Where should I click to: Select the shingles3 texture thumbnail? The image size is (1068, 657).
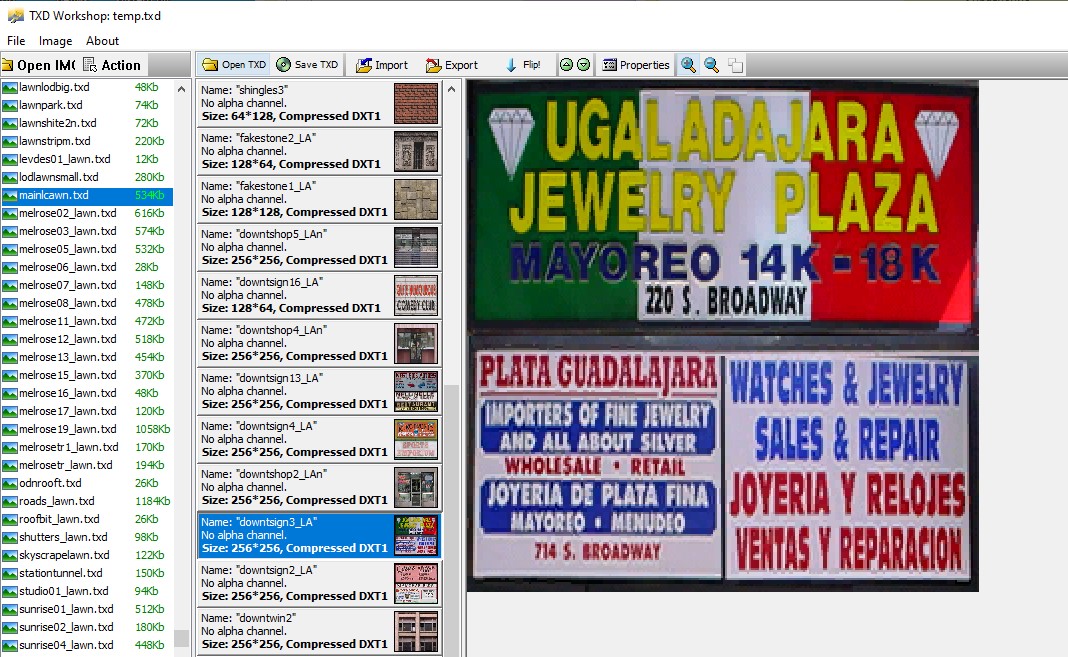pyautogui.click(x=415, y=103)
